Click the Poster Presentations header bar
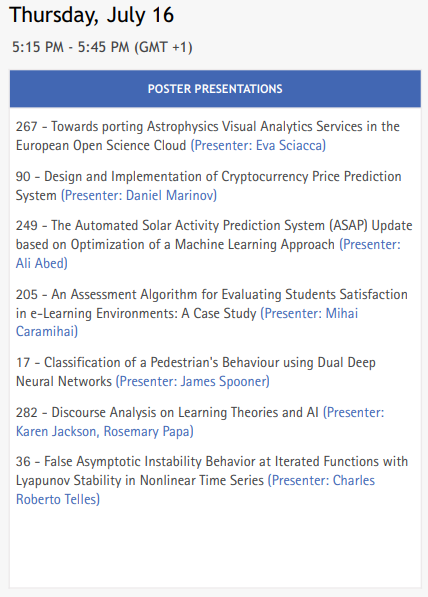The width and height of the screenshot is (428, 597). pos(215,88)
